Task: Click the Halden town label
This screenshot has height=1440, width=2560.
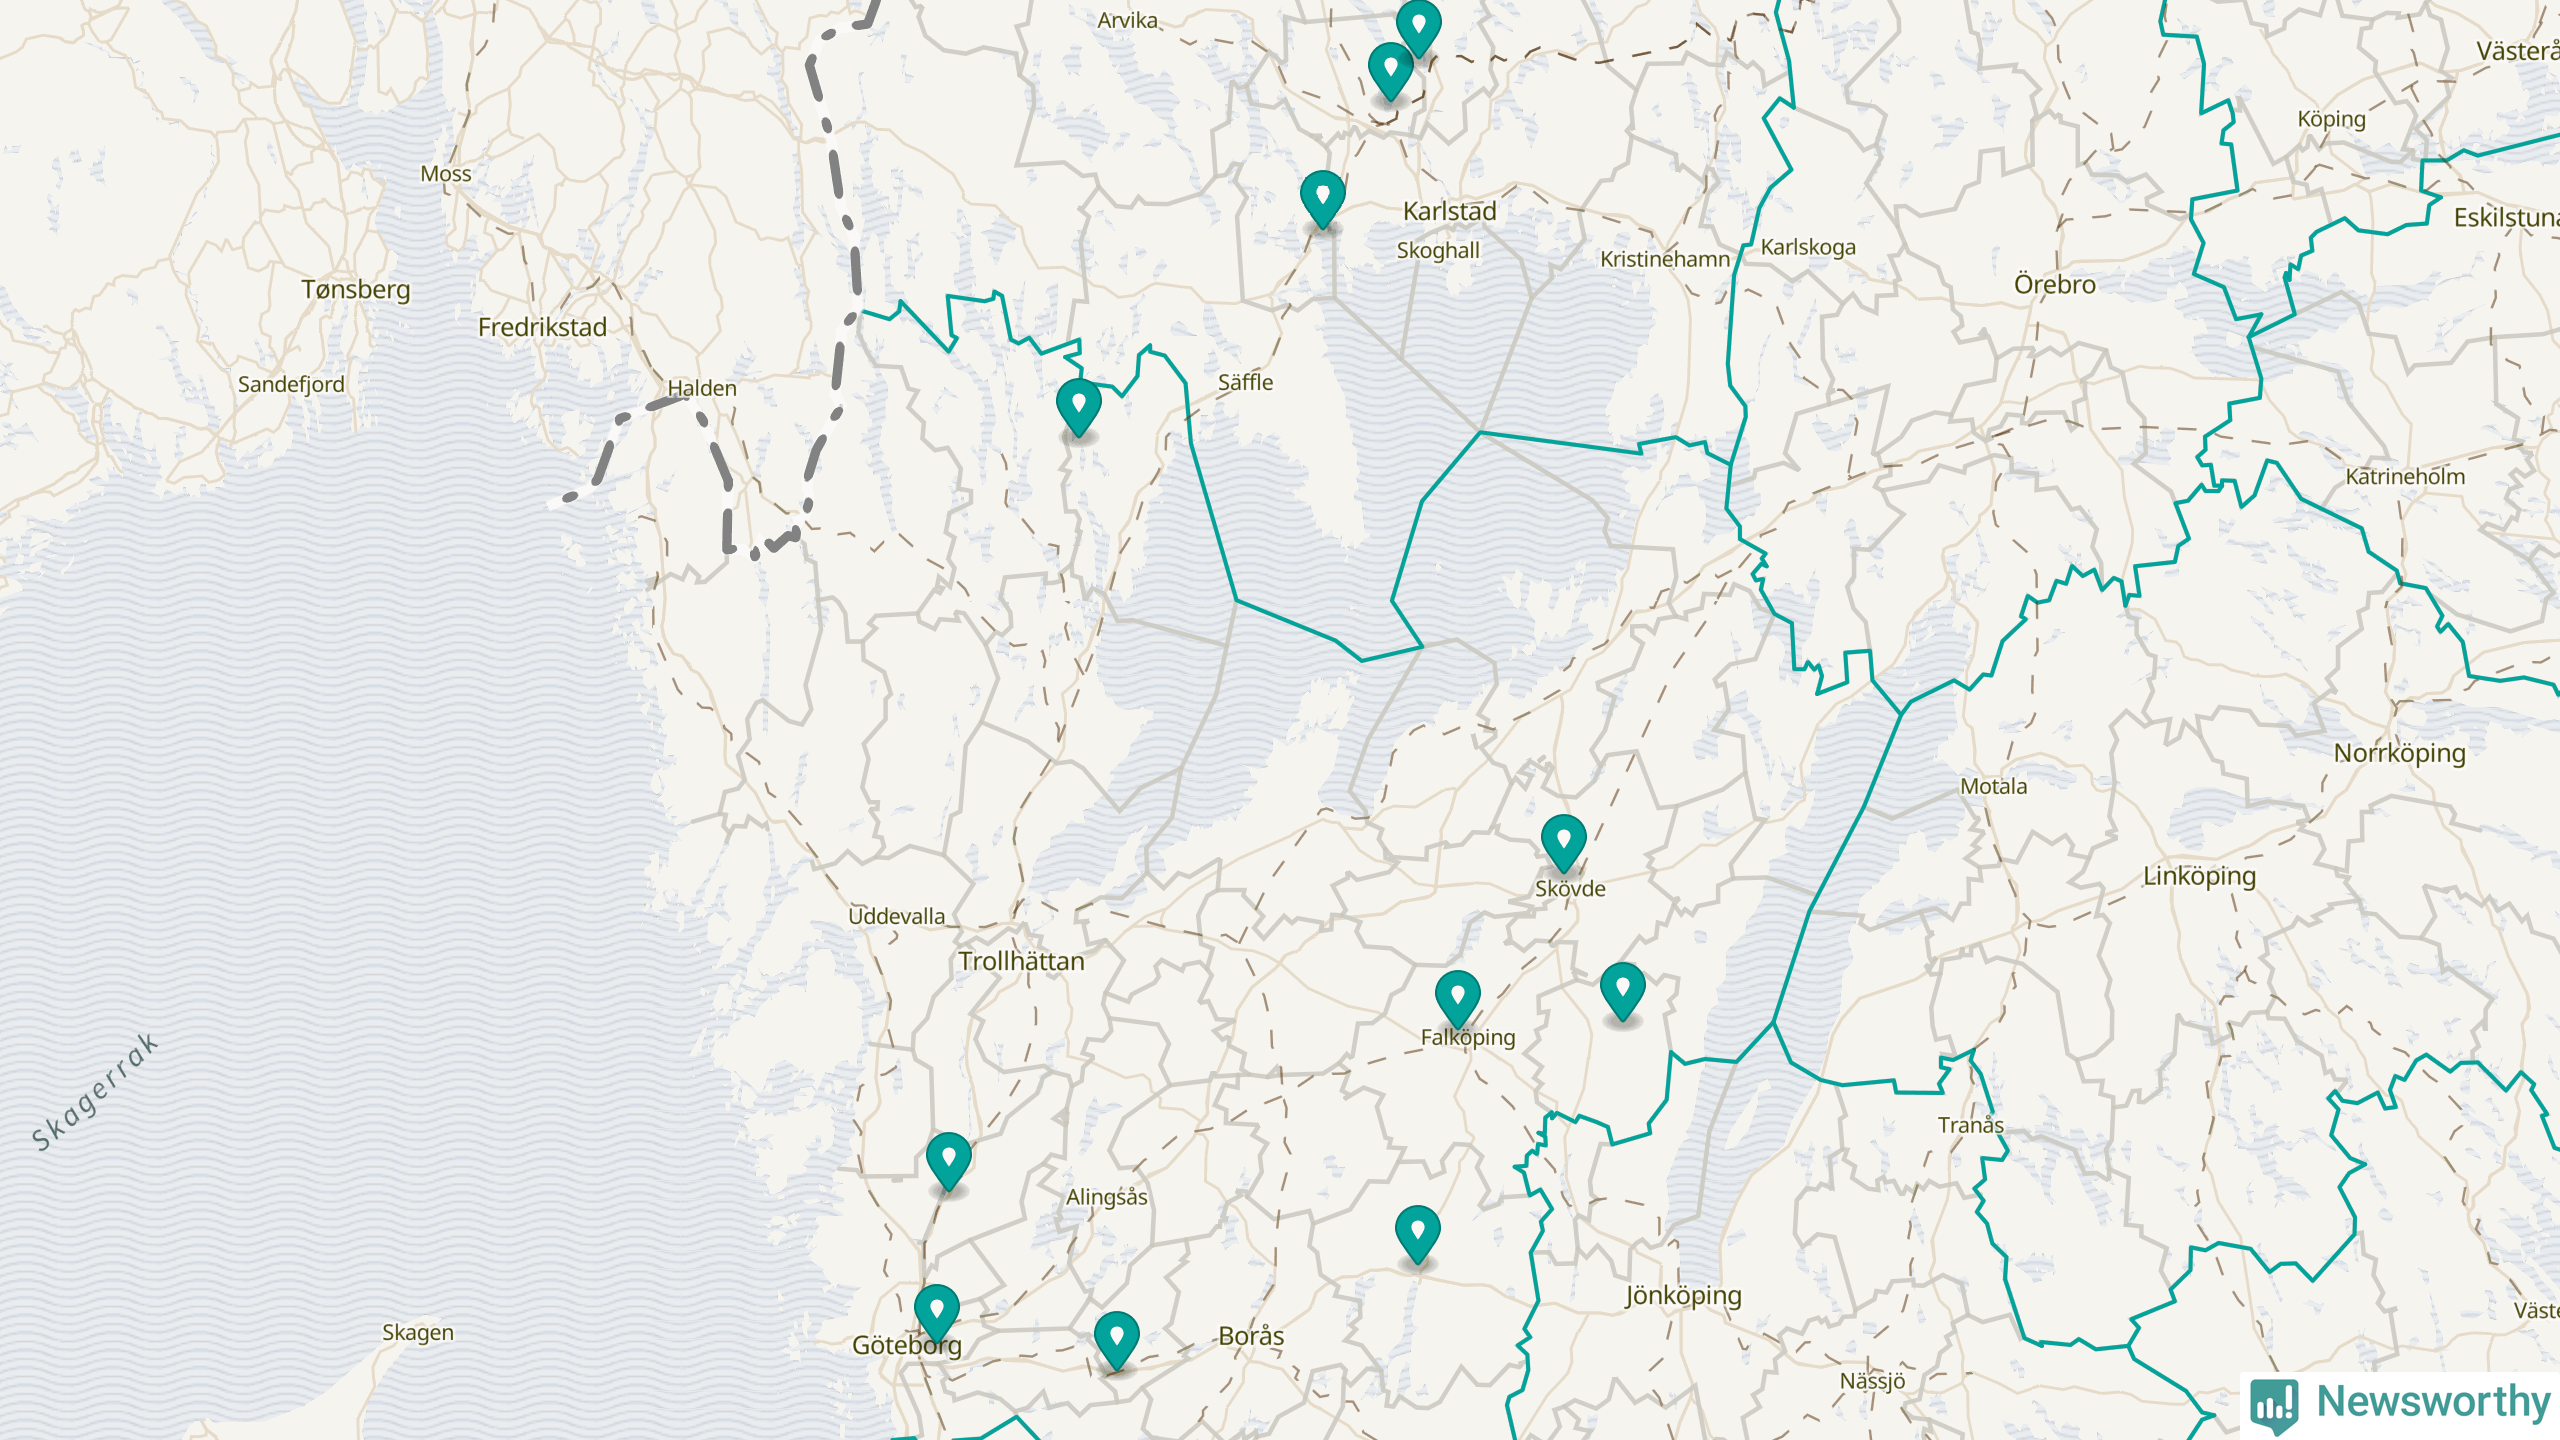Action: pyautogui.click(x=701, y=388)
